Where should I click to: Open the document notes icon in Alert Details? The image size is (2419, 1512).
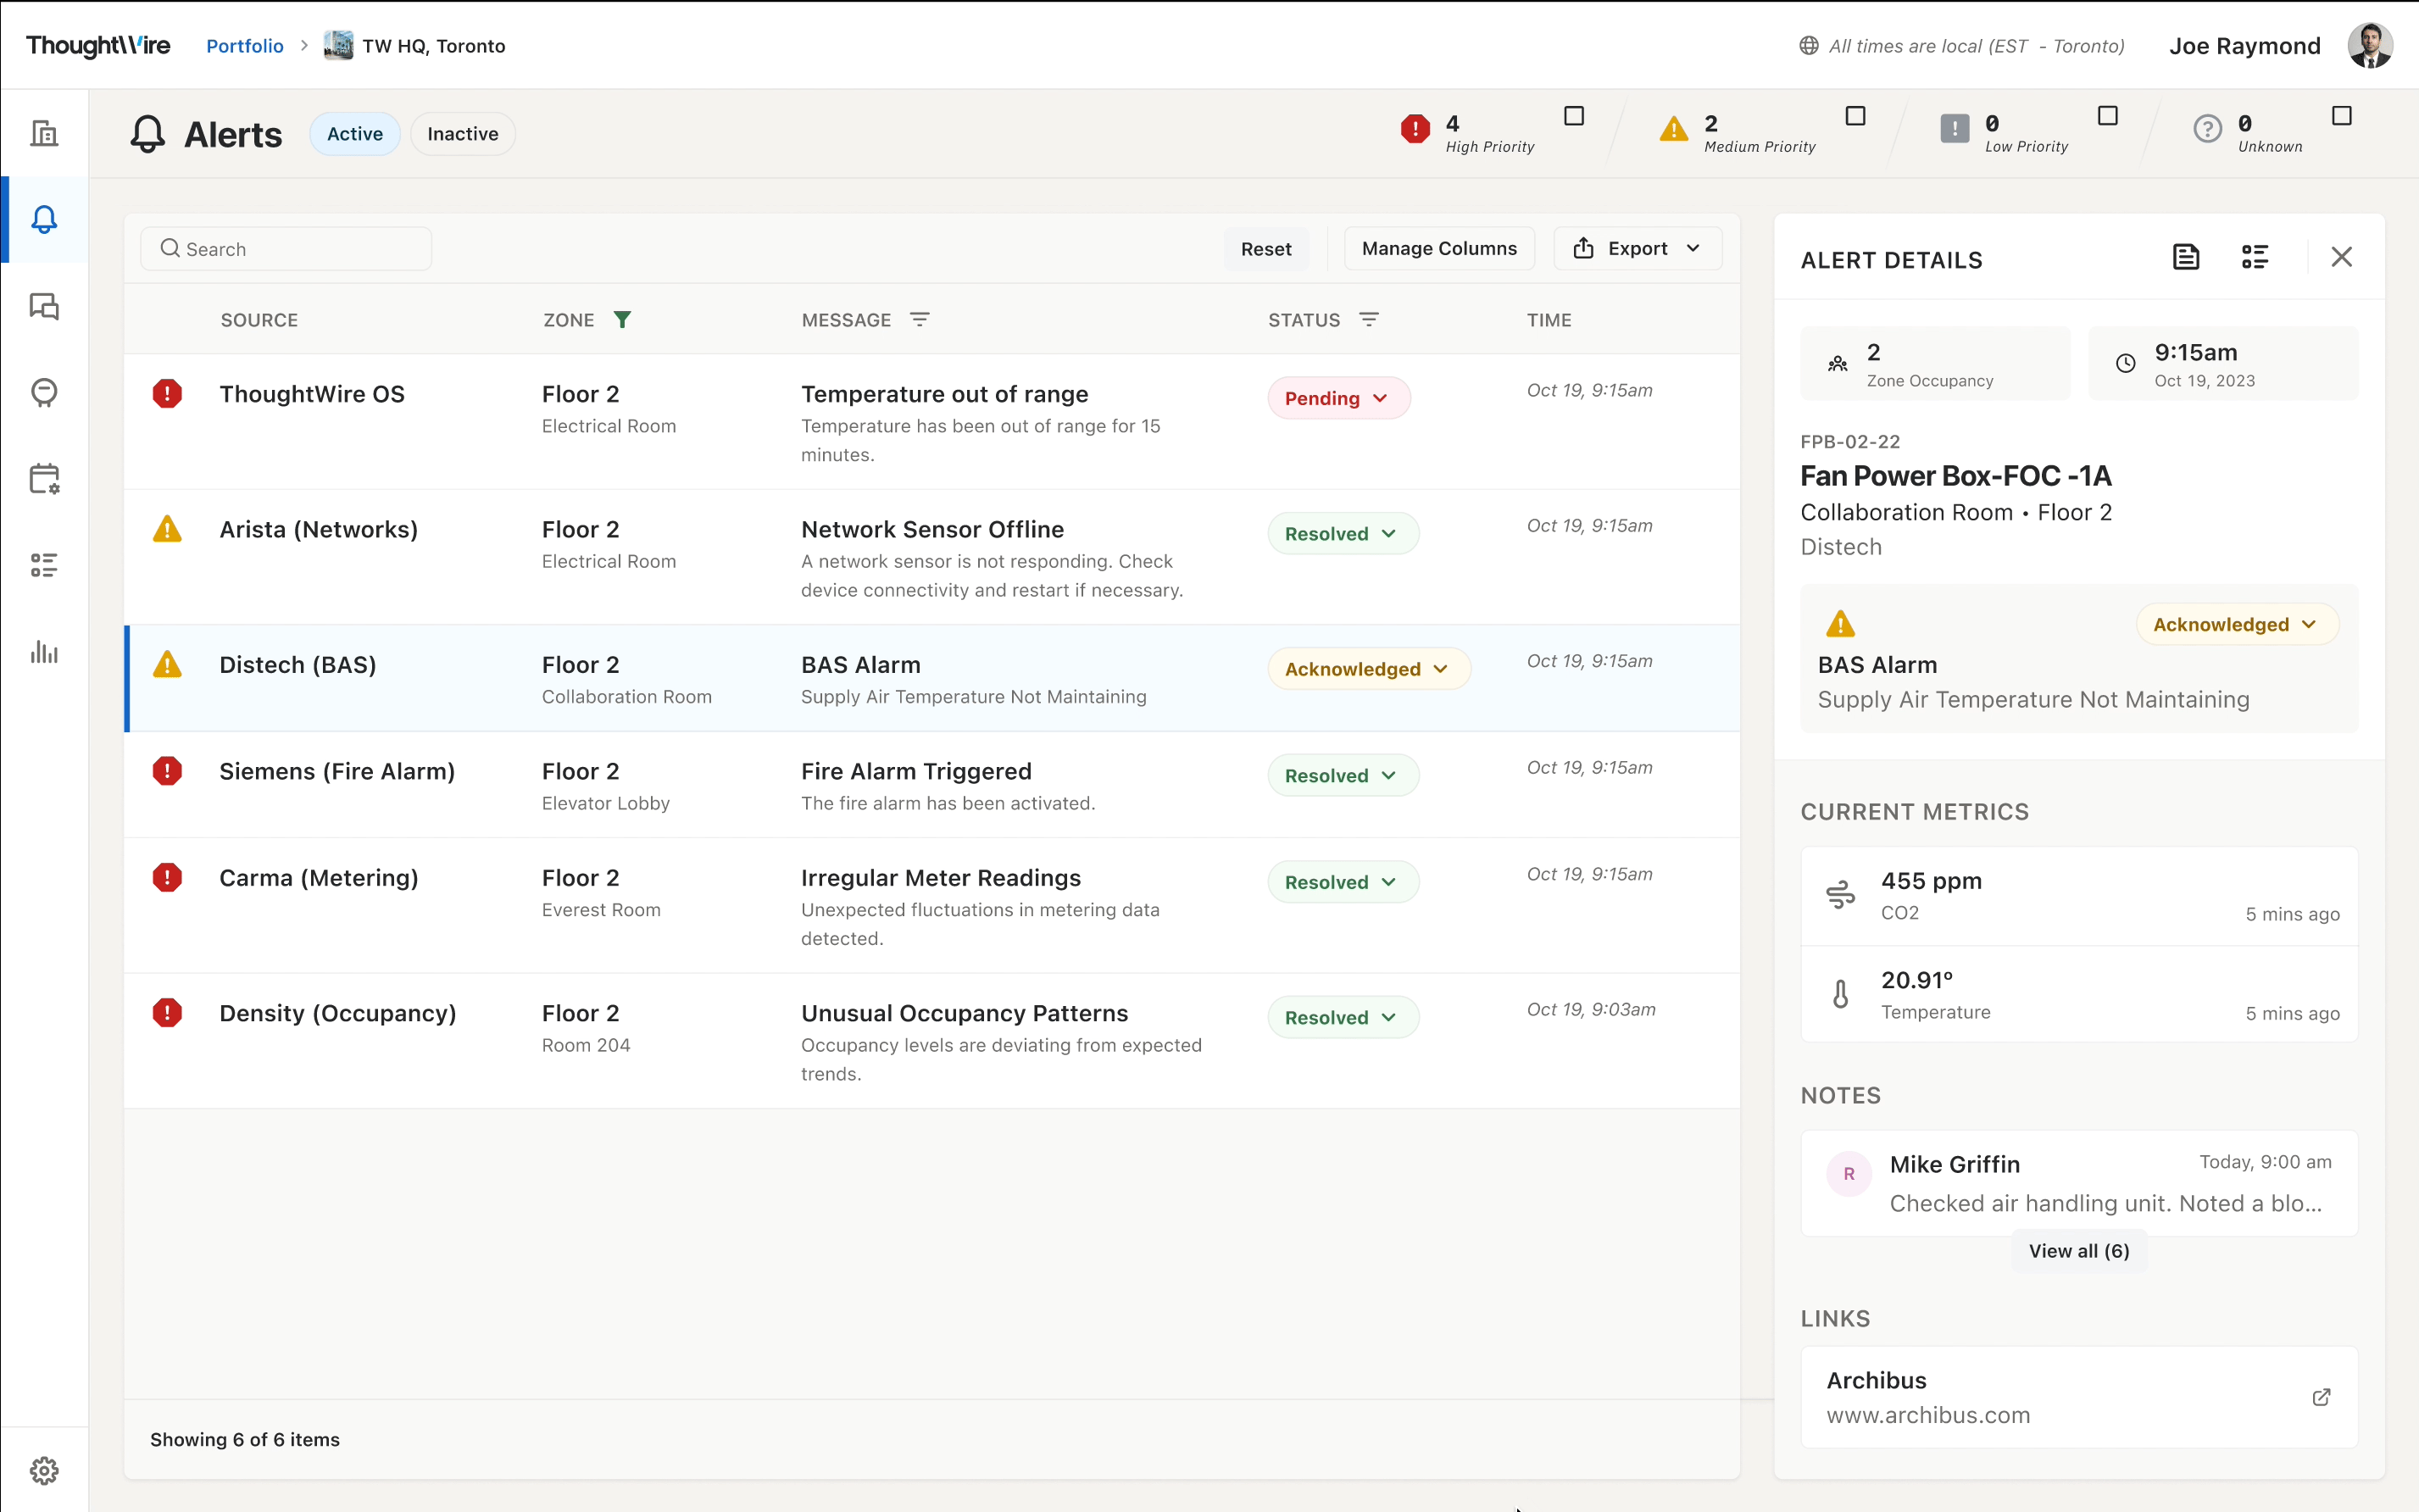tap(2186, 257)
